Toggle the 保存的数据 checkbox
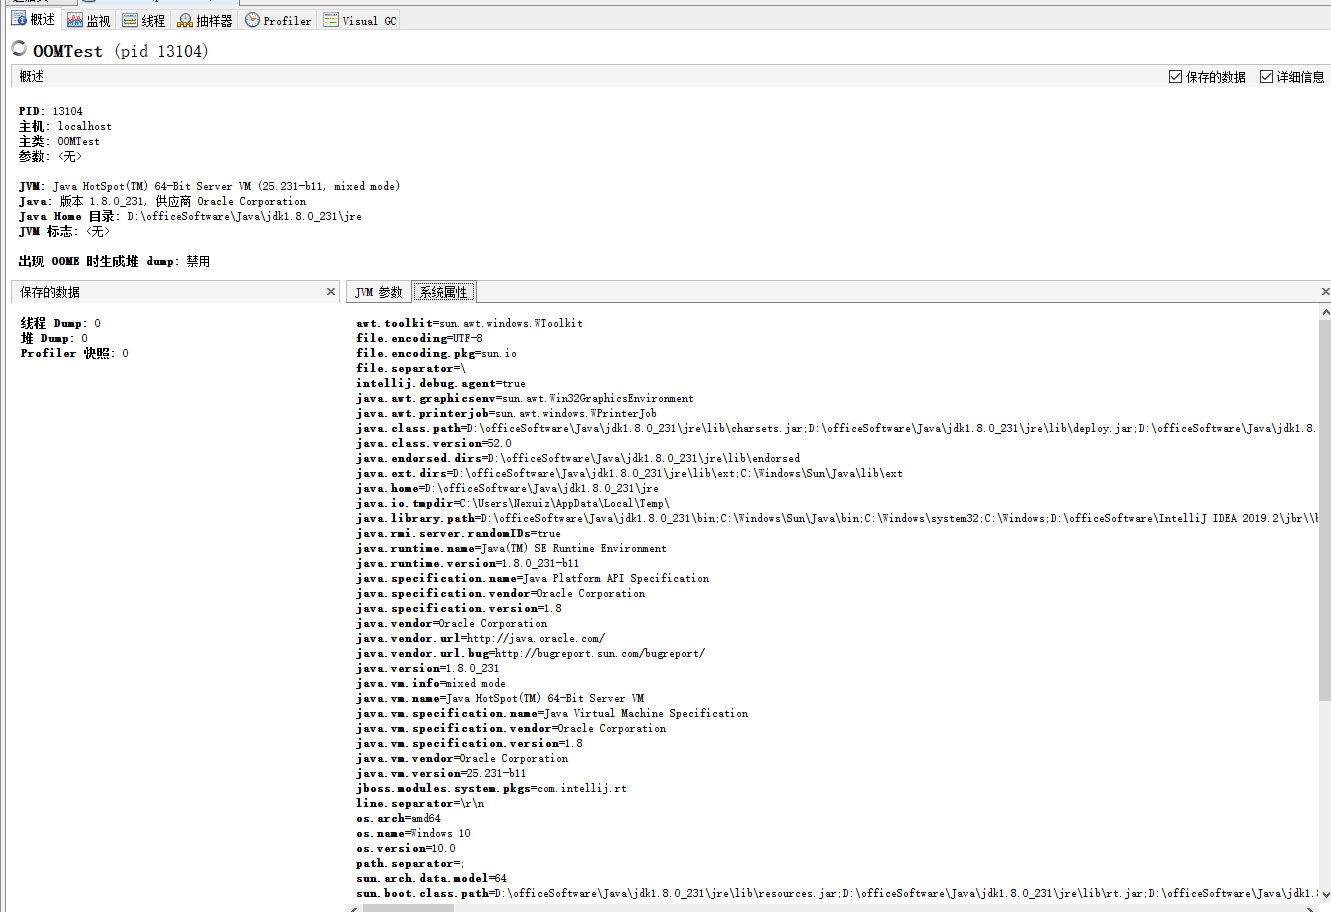1331x912 pixels. (x=1175, y=77)
